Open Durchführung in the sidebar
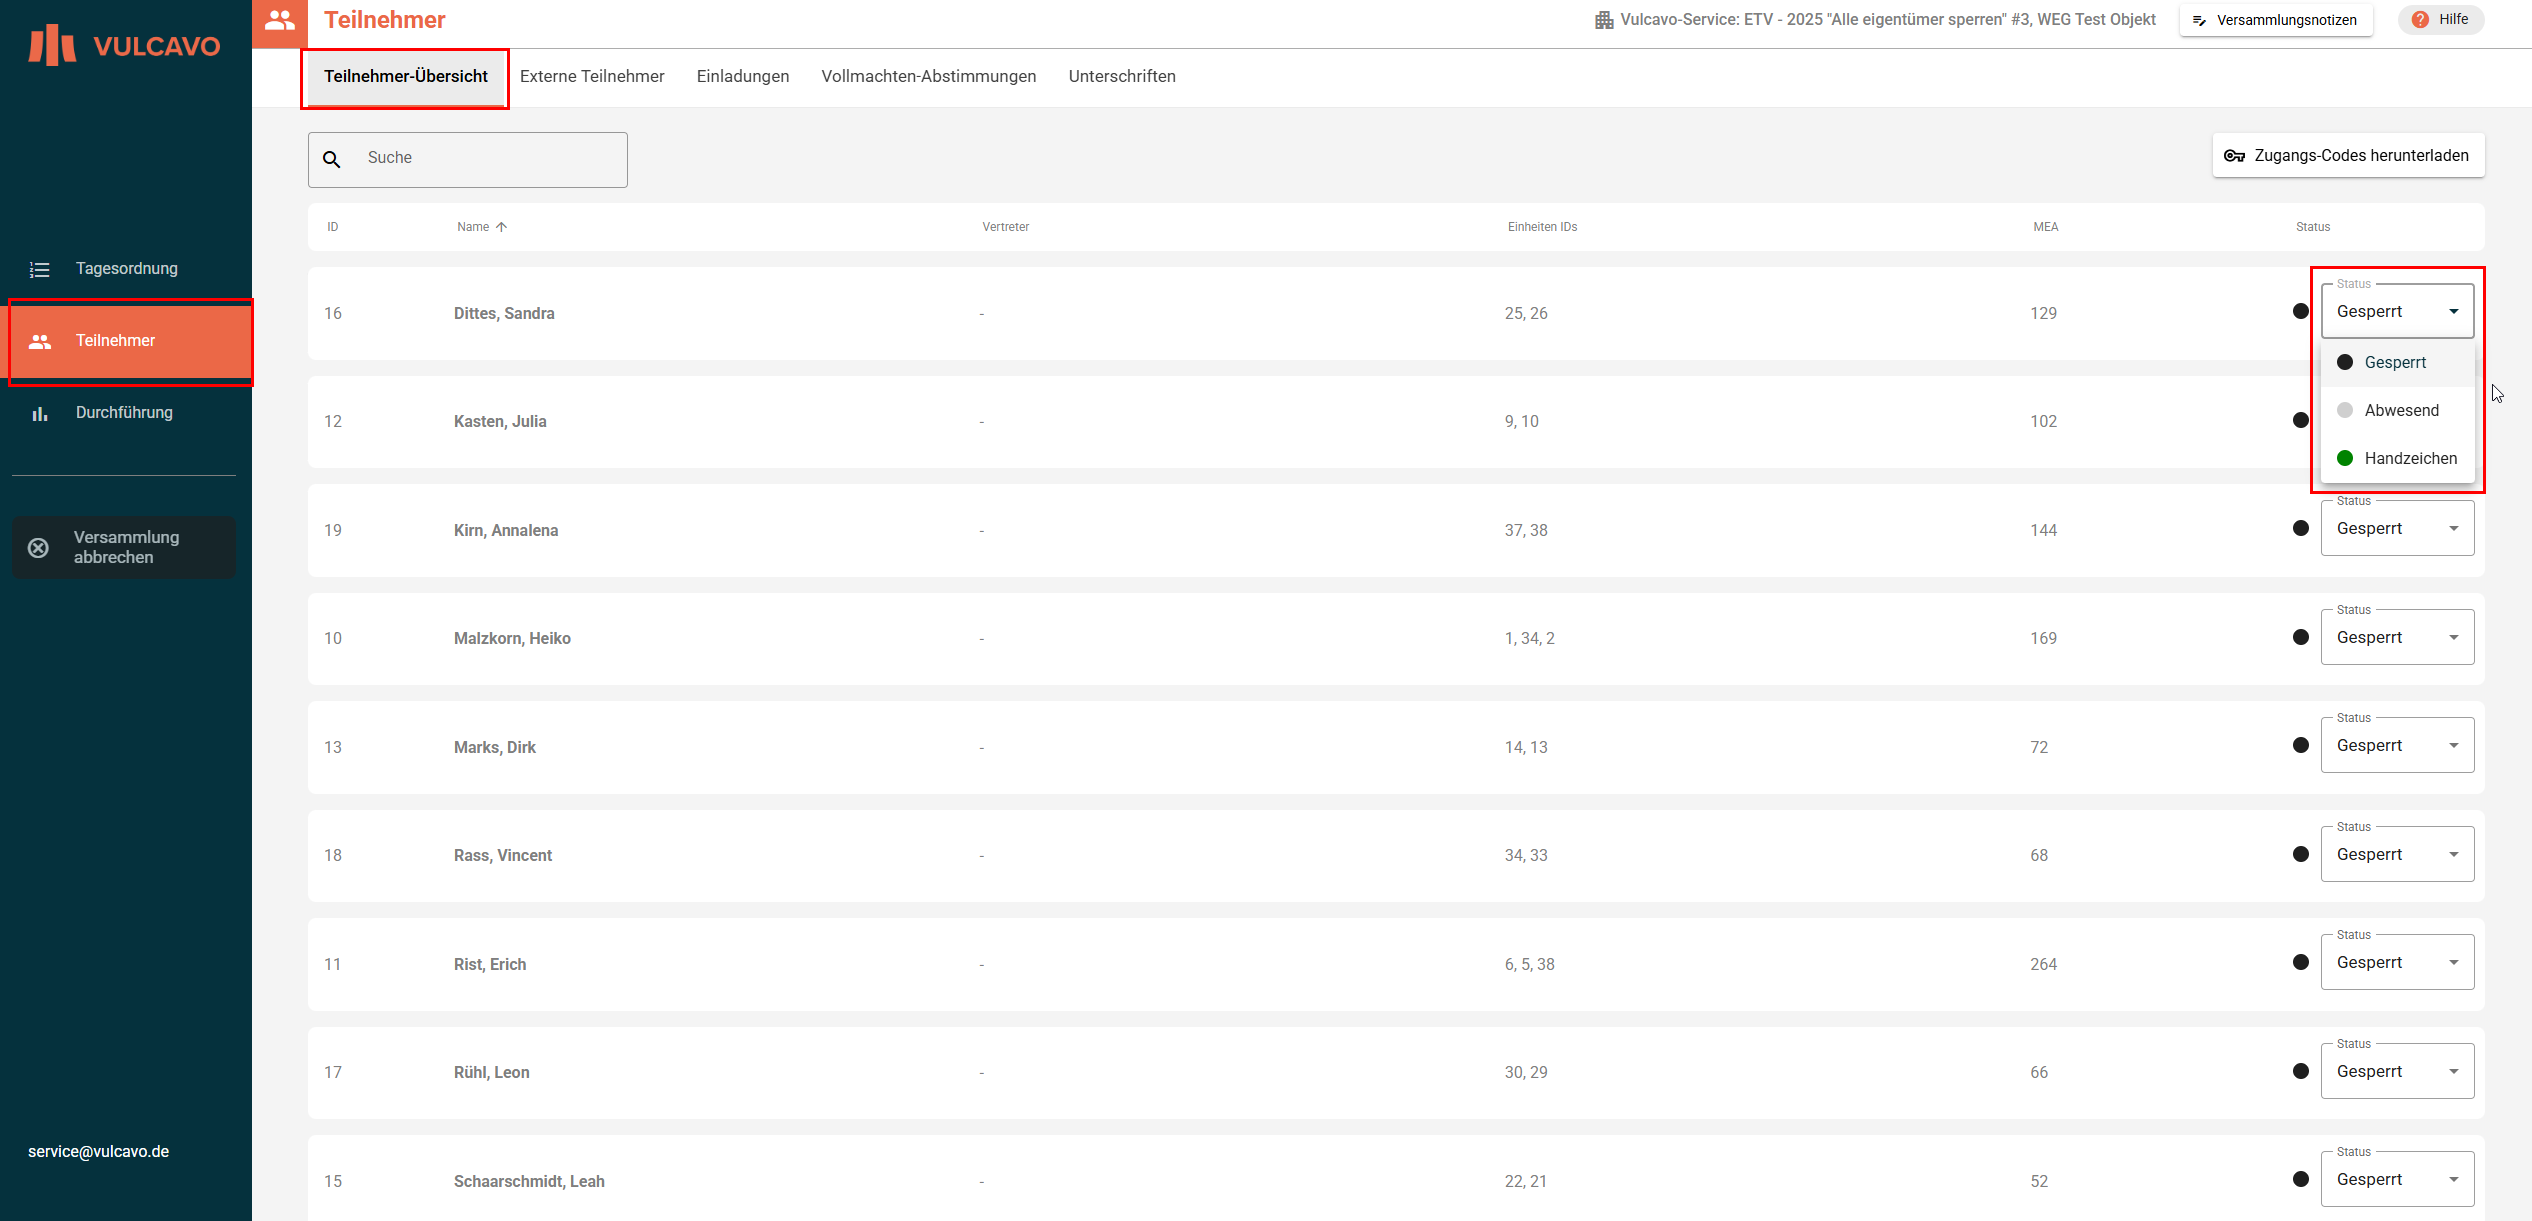The width and height of the screenshot is (2532, 1221). click(126, 413)
